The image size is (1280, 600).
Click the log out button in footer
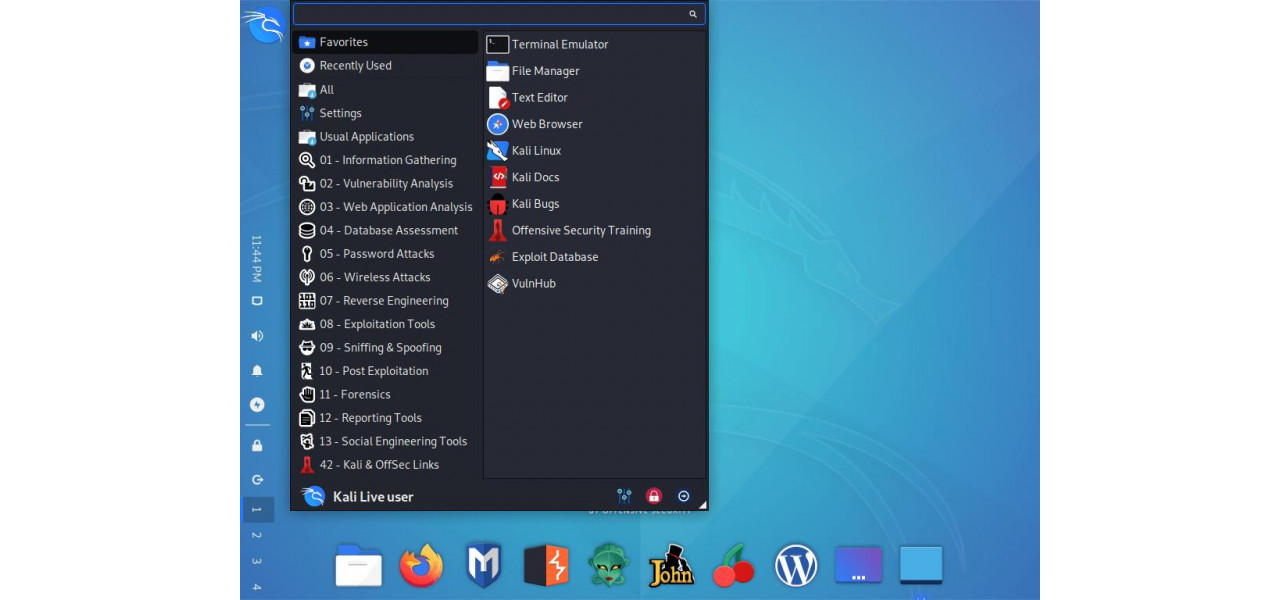click(684, 496)
